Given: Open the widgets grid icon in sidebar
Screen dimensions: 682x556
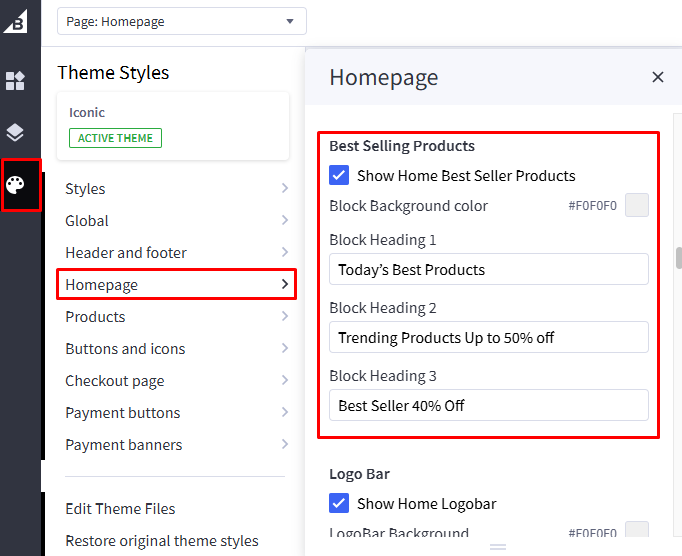Looking at the screenshot, I should (x=15, y=81).
